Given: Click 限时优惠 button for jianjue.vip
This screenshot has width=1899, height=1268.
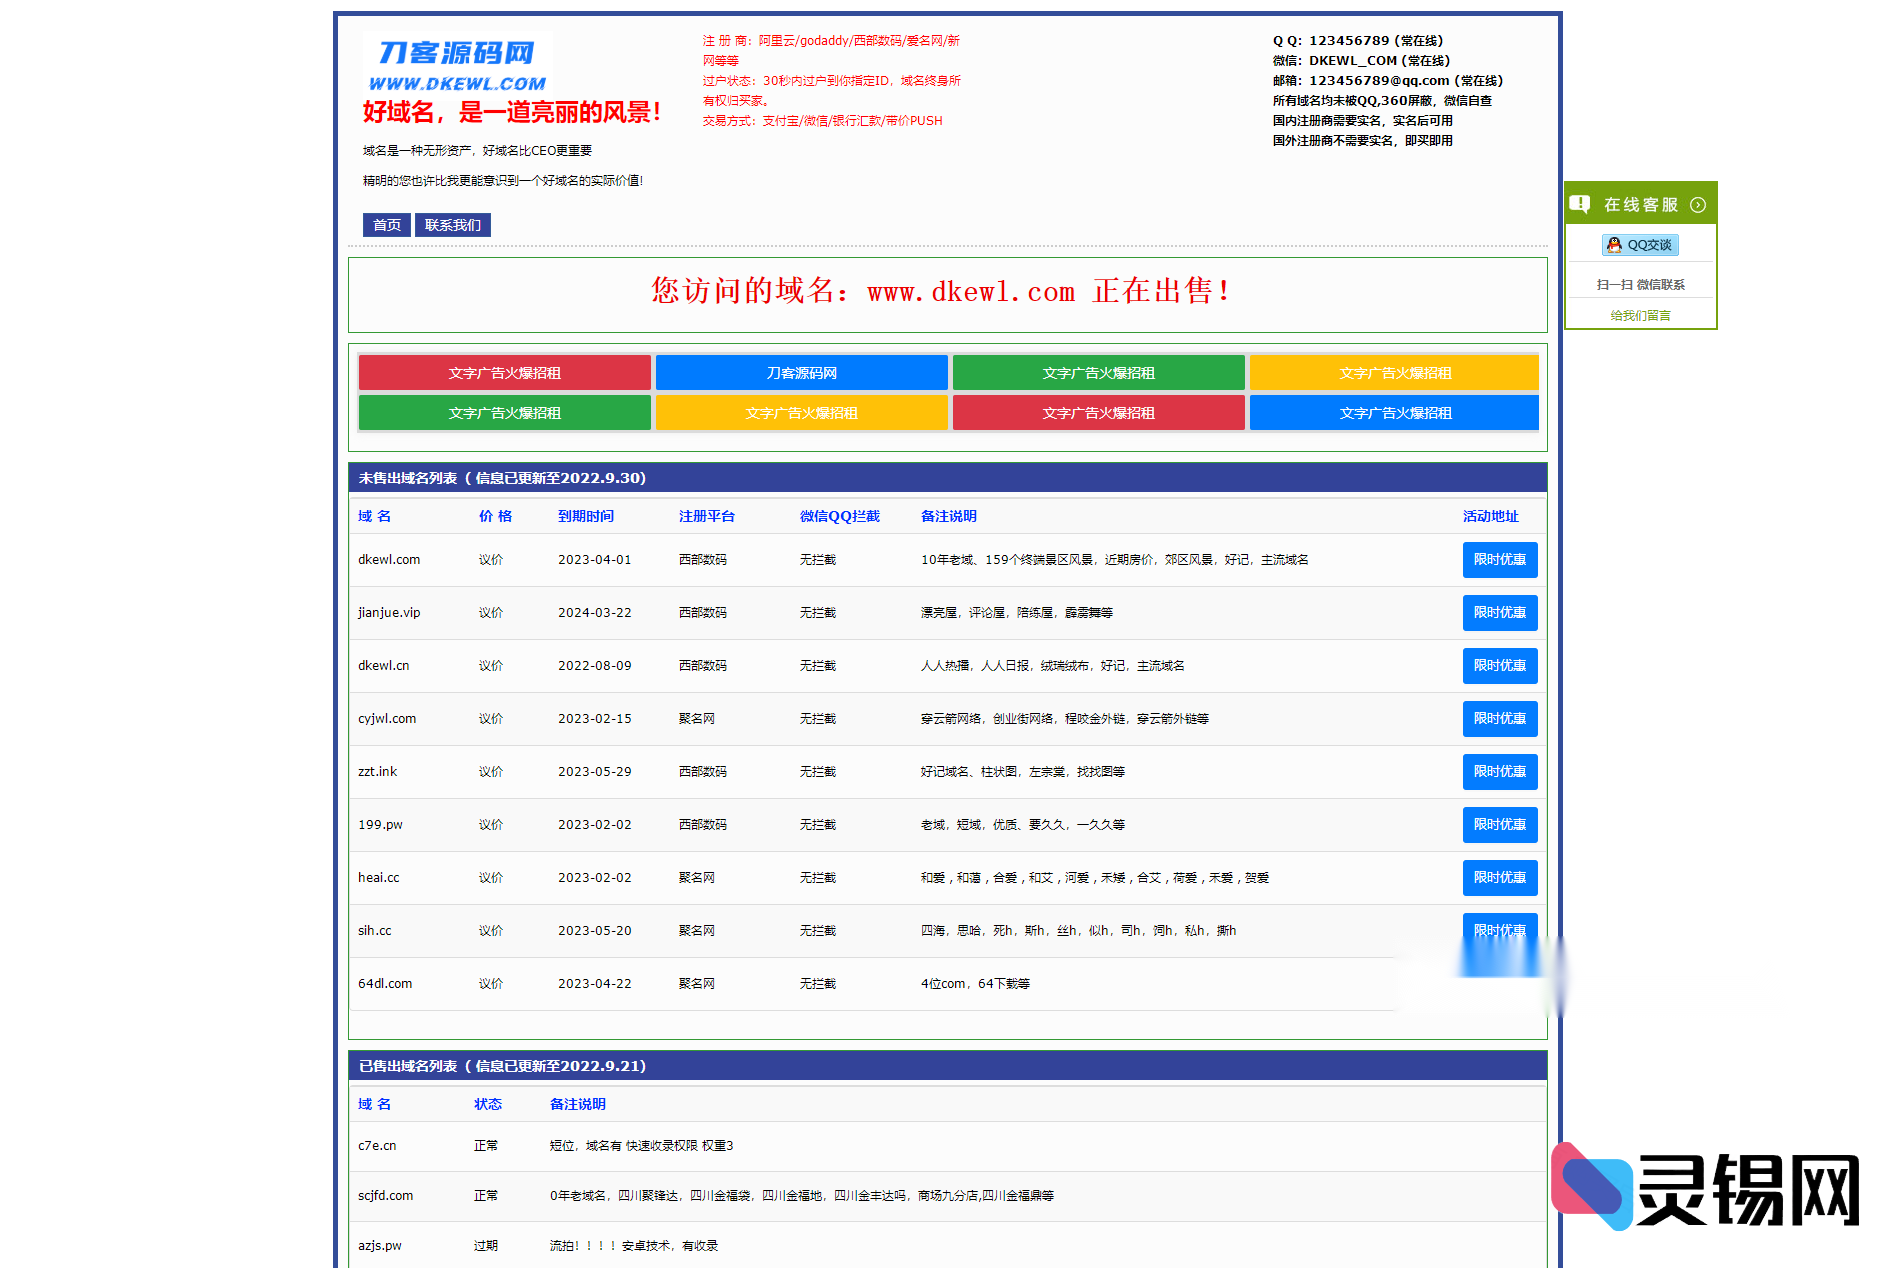Looking at the screenshot, I should coord(1499,613).
